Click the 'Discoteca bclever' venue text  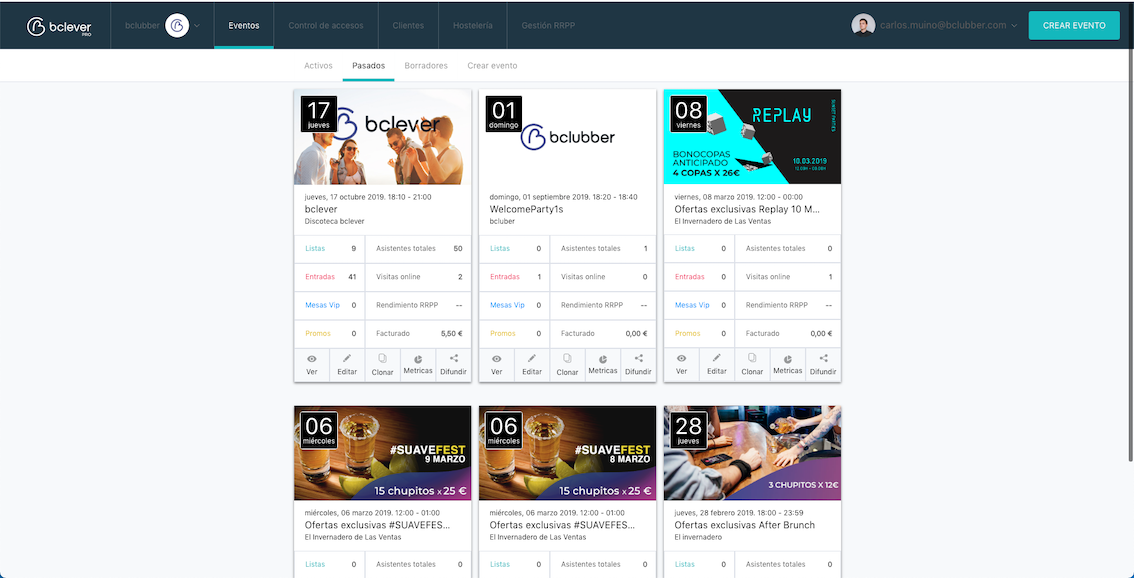[335, 221]
